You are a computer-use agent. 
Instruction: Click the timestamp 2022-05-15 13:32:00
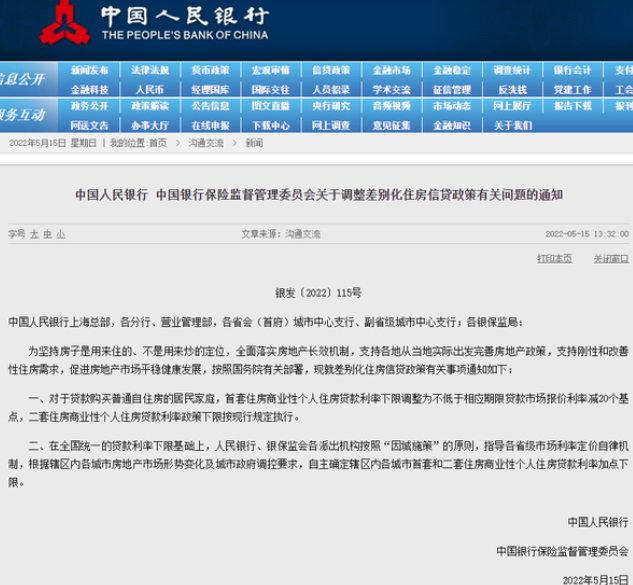pos(587,234)
